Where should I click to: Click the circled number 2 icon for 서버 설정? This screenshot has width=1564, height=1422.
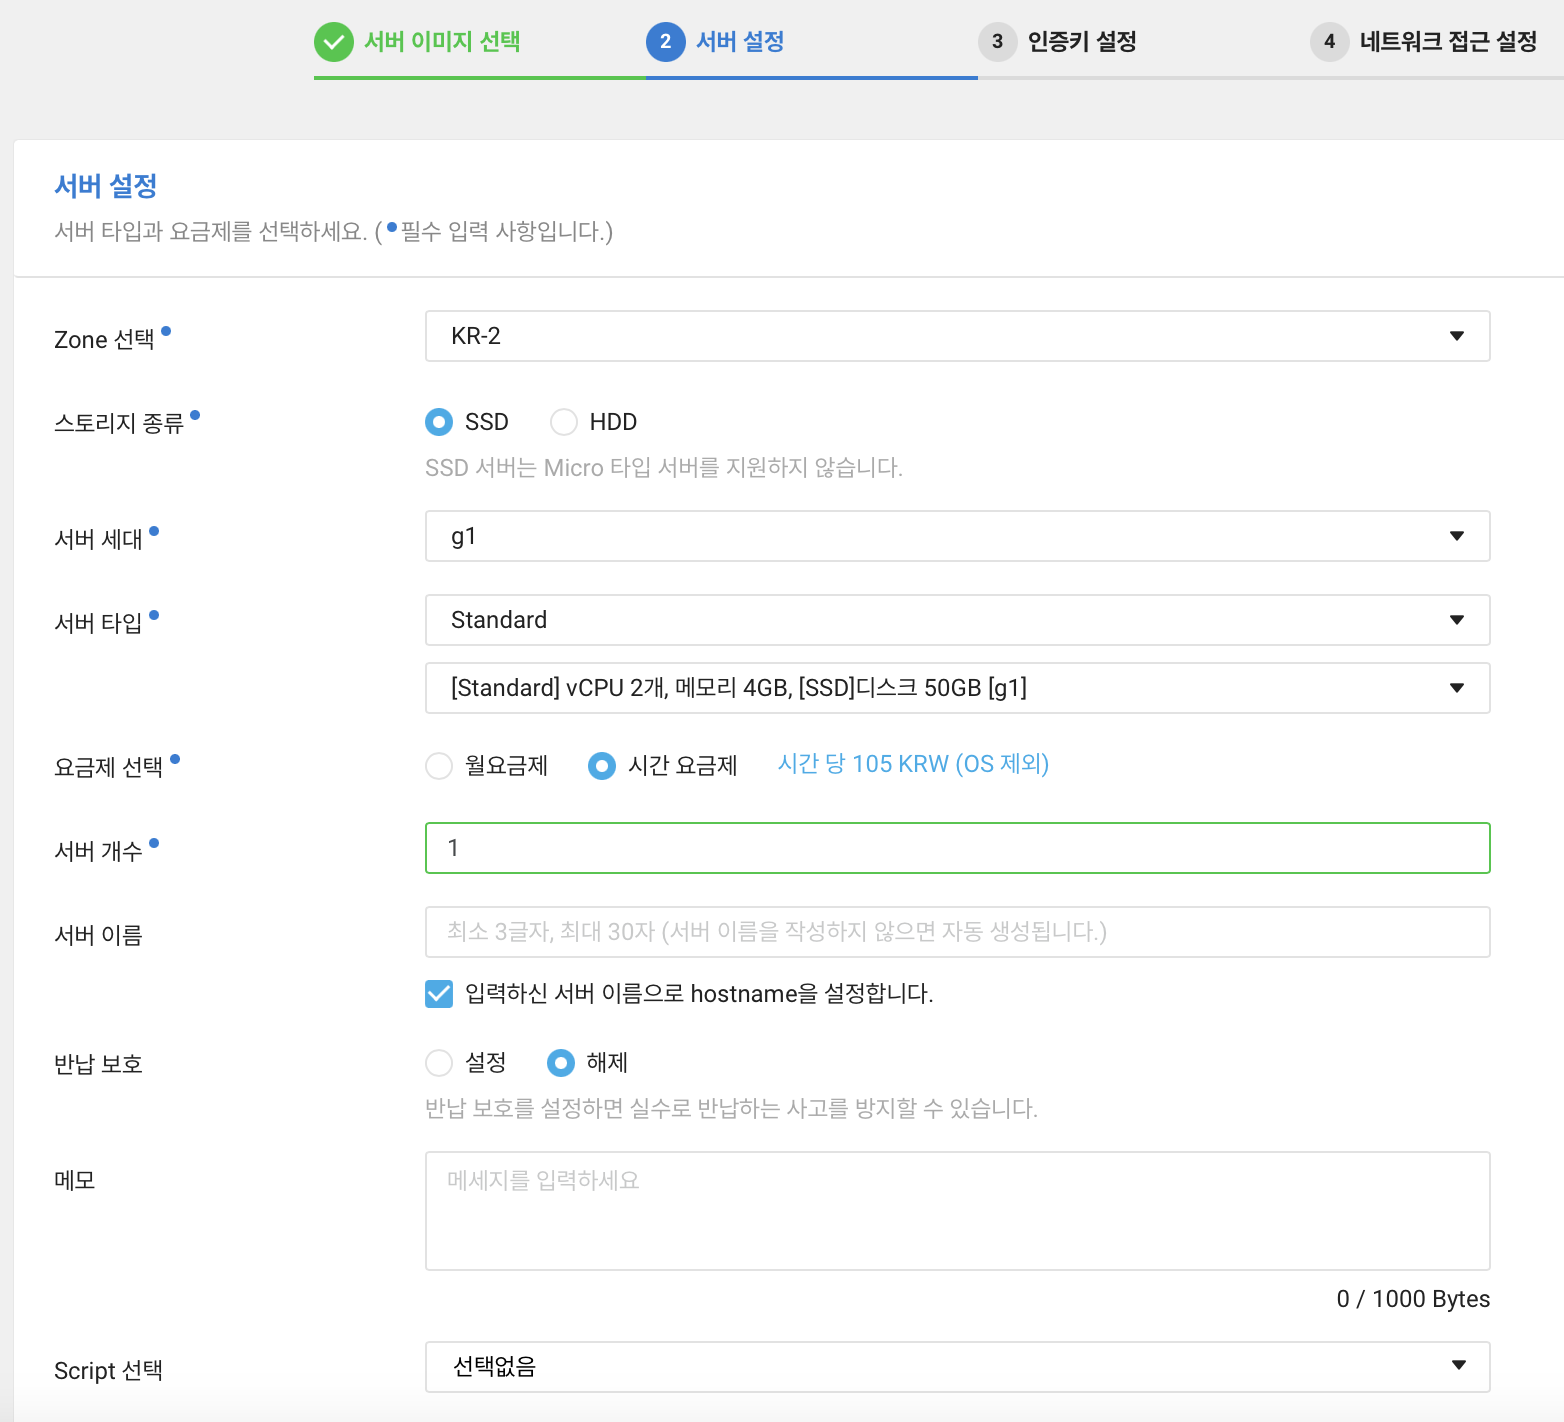pyautogui.click(x=667, y=42)
